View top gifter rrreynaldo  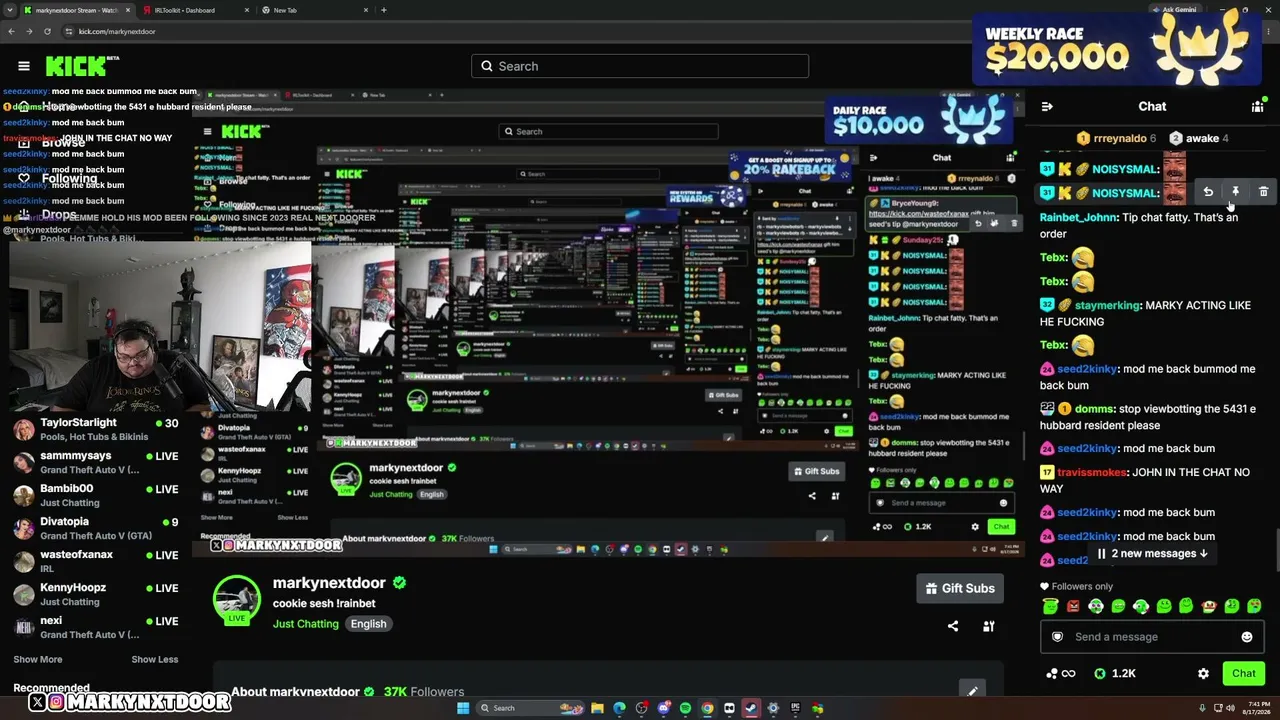[x=1116, y=138]
